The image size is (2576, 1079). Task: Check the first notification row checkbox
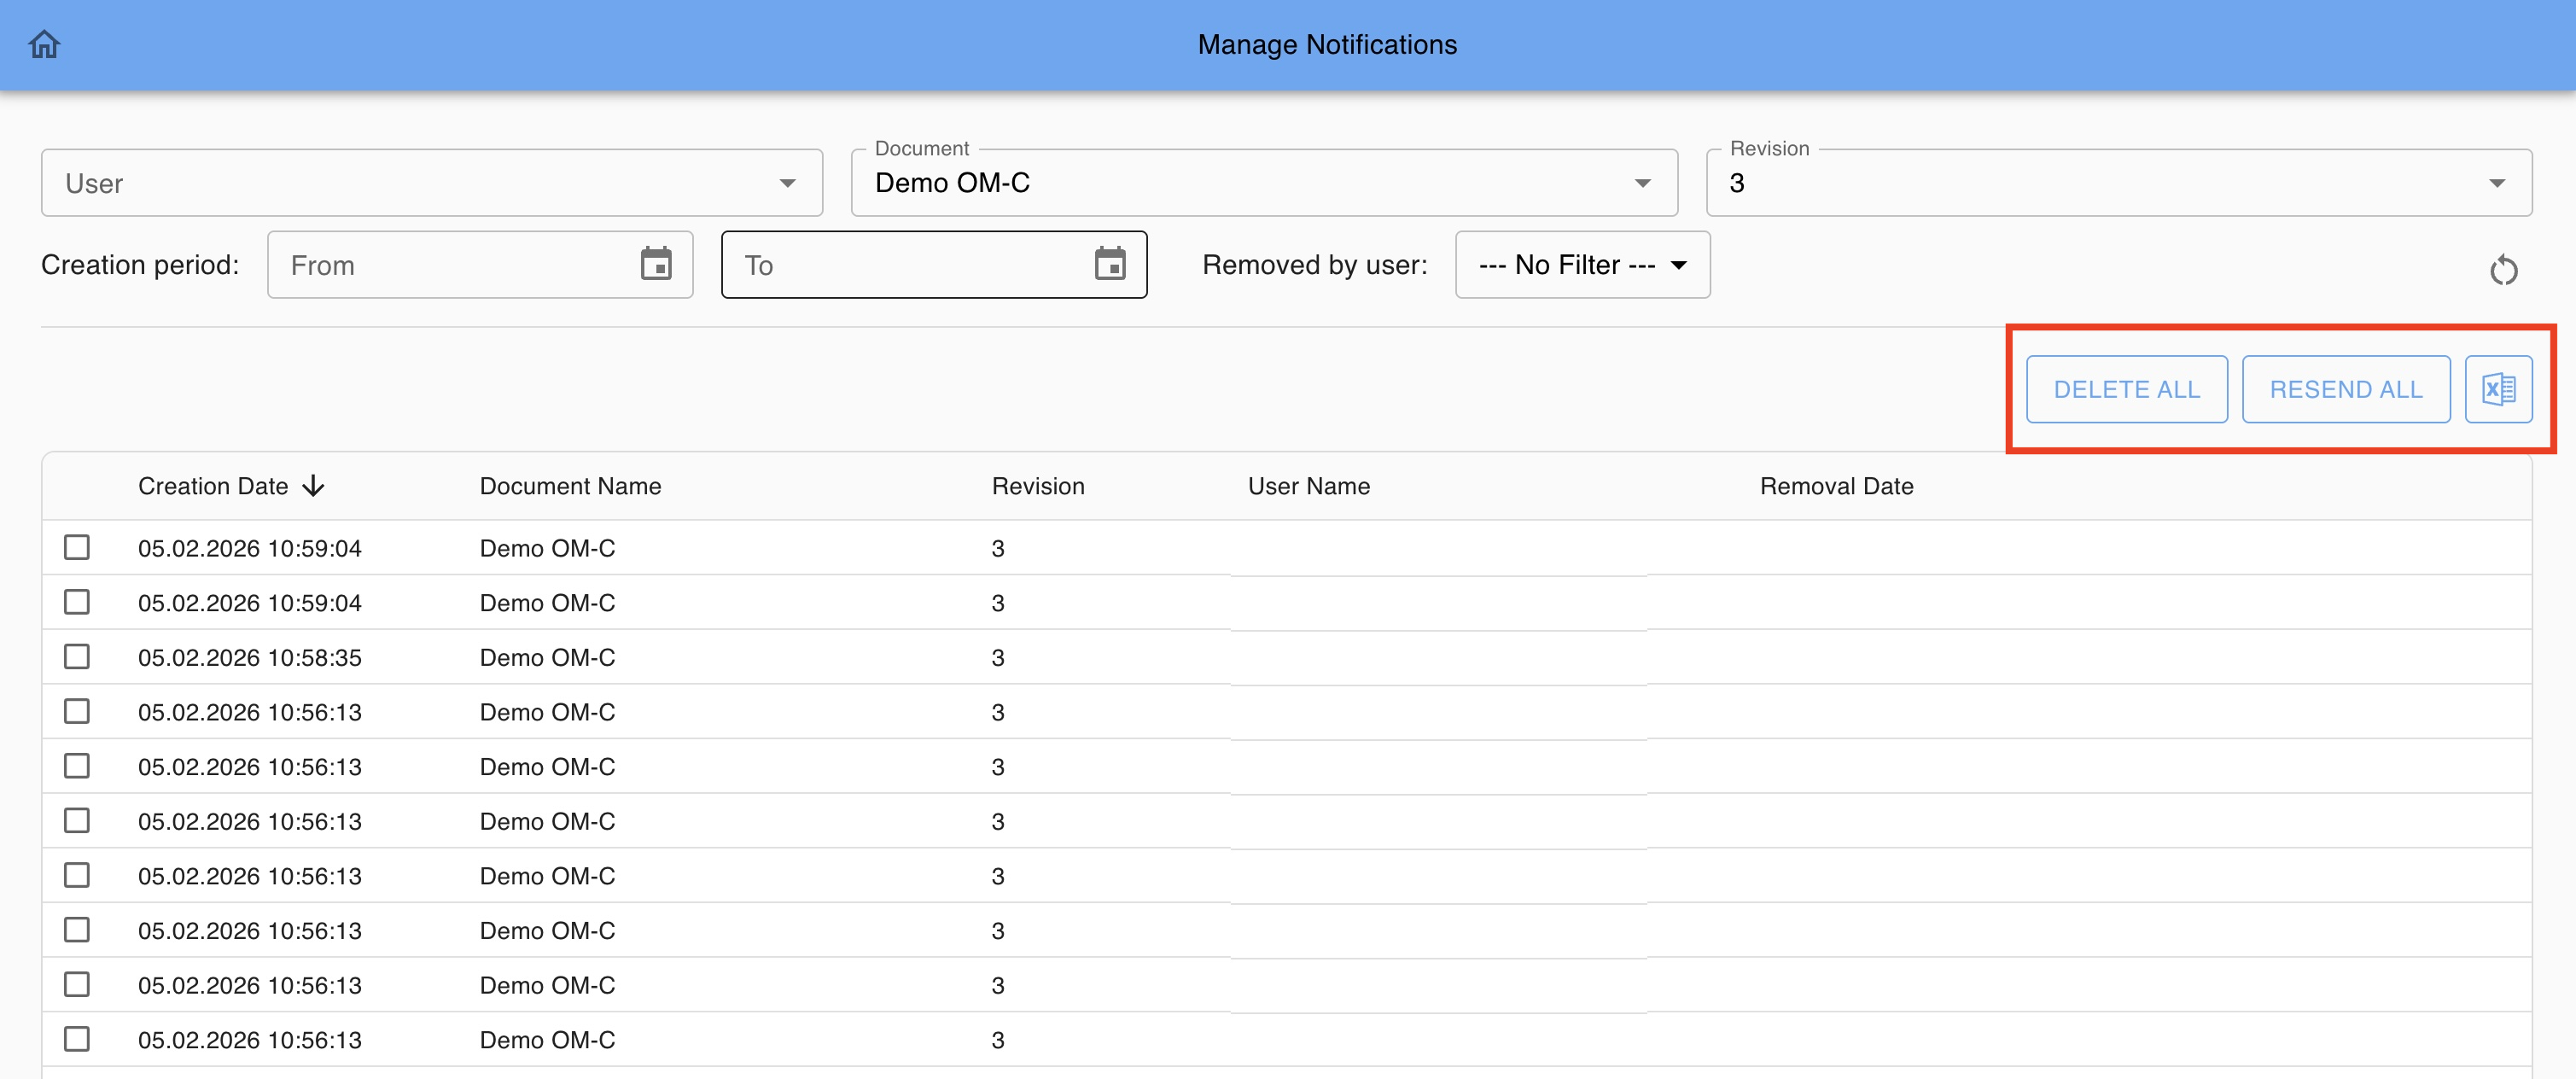tap(77, 548)
